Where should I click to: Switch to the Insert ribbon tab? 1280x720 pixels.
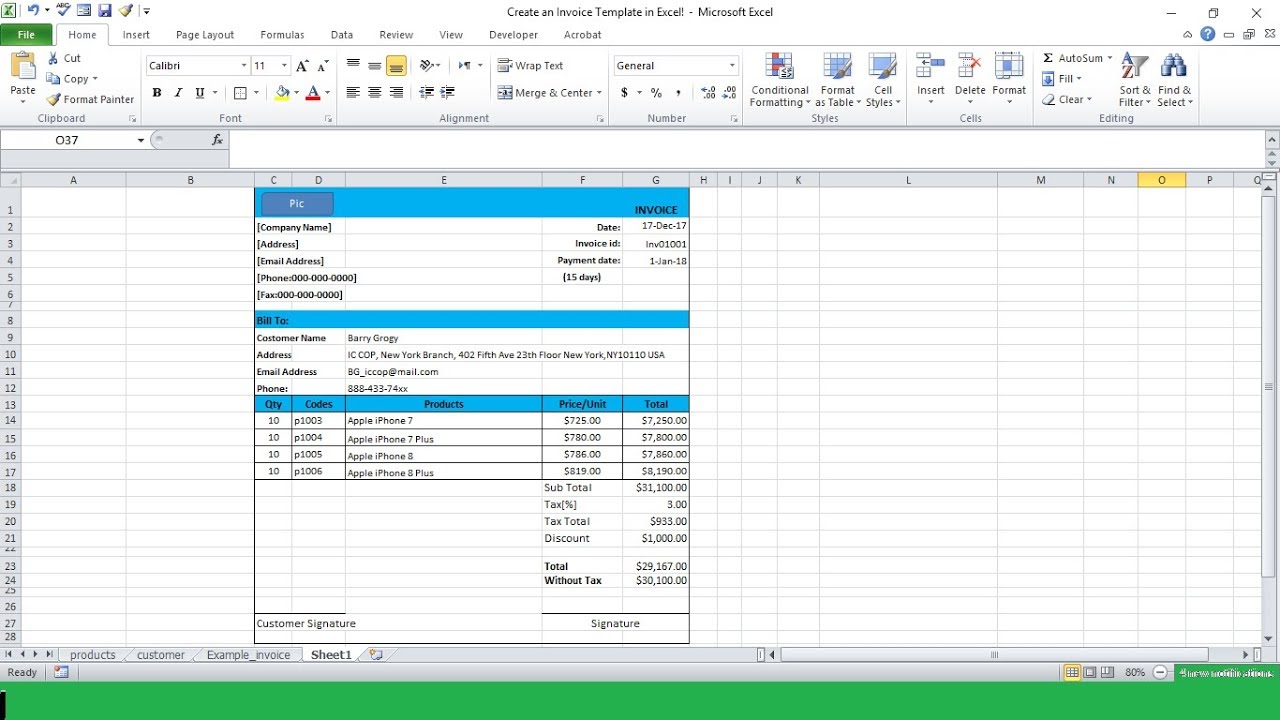tap(136, 34)
